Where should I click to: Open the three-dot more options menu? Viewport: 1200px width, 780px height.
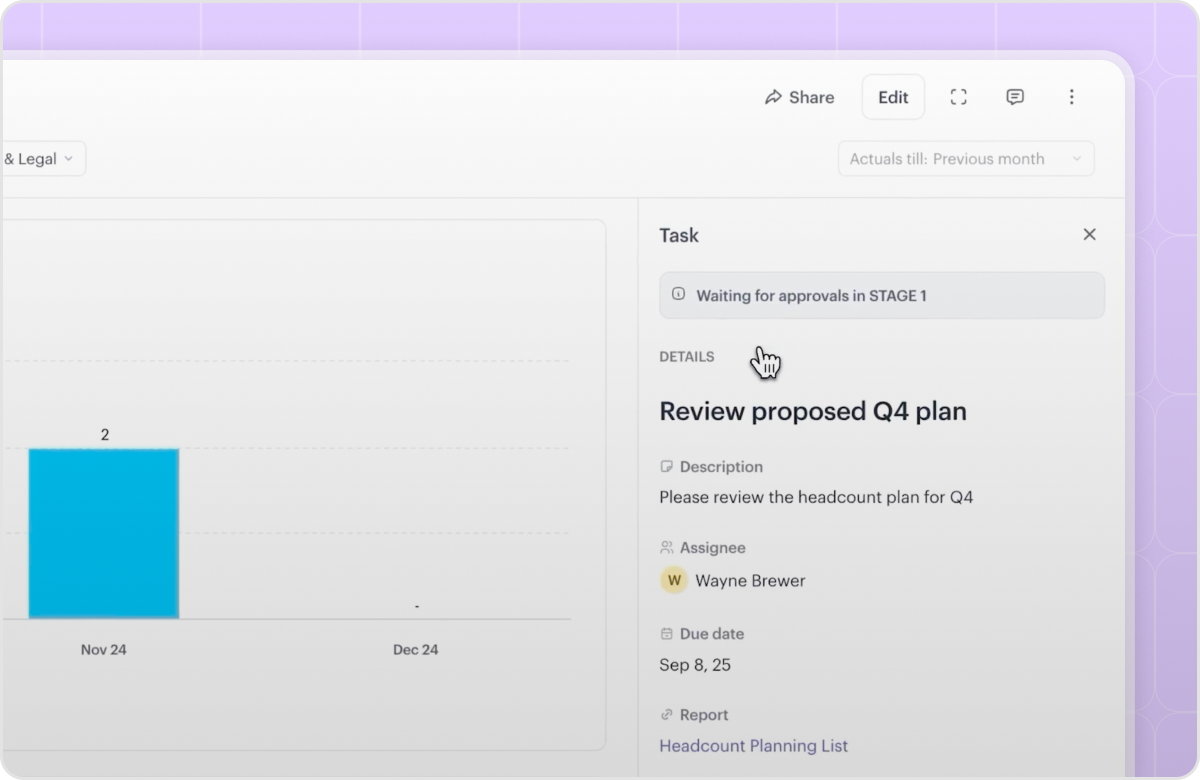tap(1071, 97)
